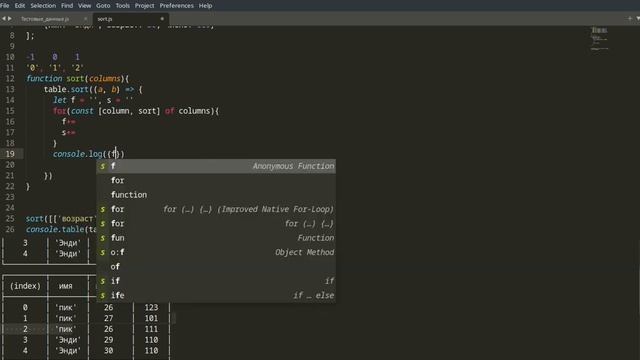Viewport: 640px width, 360px height.
Task: Pick the 'ife' if … else completion
Action: point(216,296)
